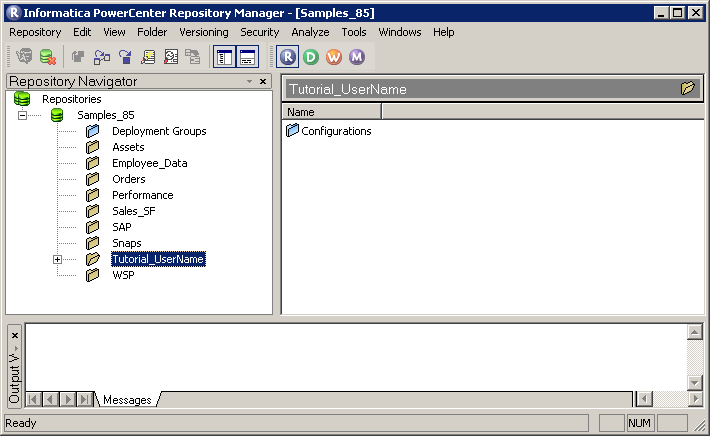Launch the Designer (D) tool
This screenshot has width=710, height=436.
(311, 57)
